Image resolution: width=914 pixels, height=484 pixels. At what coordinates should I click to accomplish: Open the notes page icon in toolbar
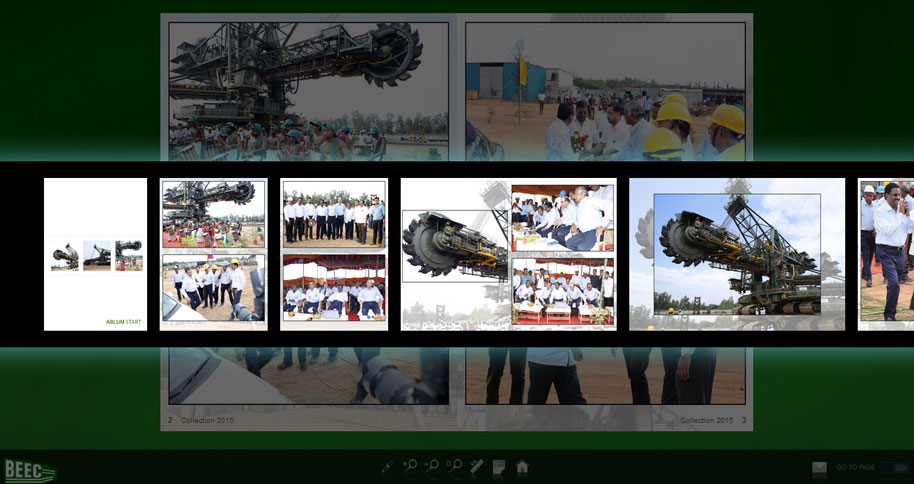pos(499,467)
